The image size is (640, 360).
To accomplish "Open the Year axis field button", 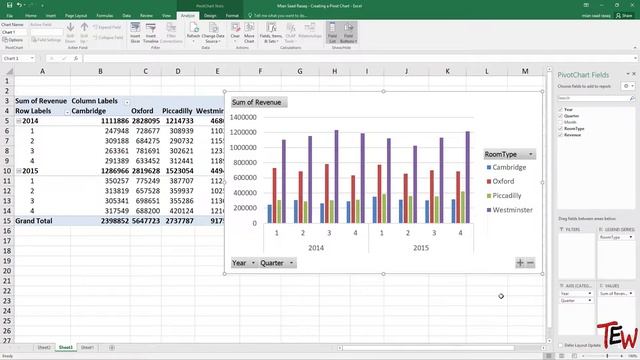I will [243, 263].
